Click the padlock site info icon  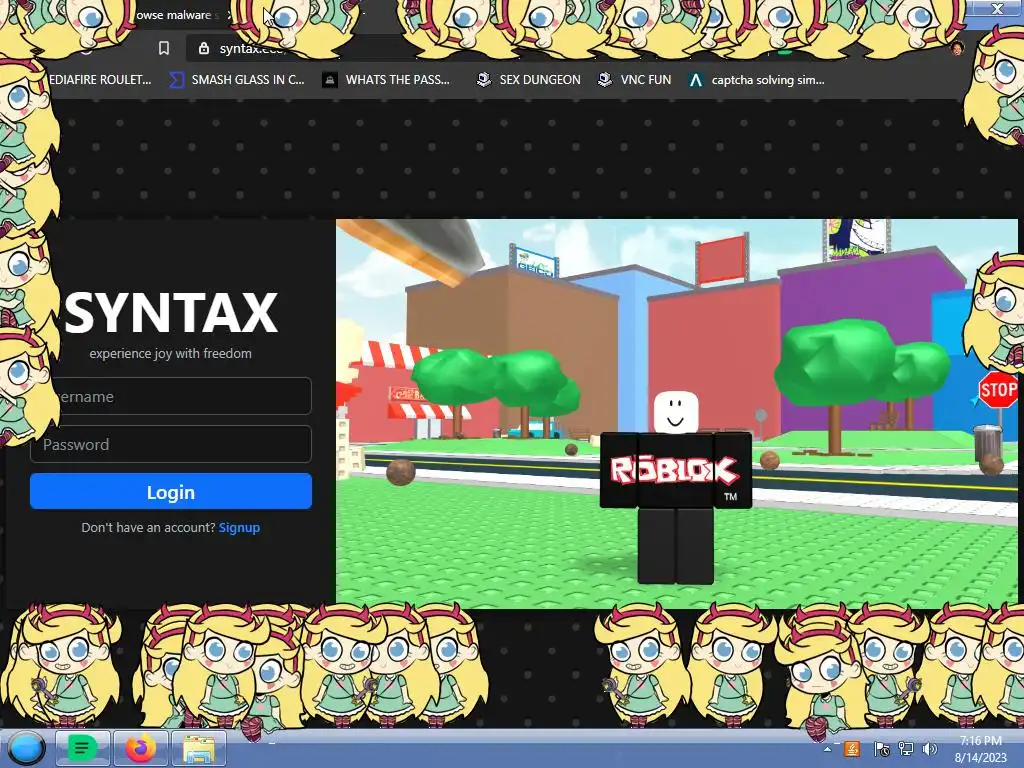click(x=204, y=48)
